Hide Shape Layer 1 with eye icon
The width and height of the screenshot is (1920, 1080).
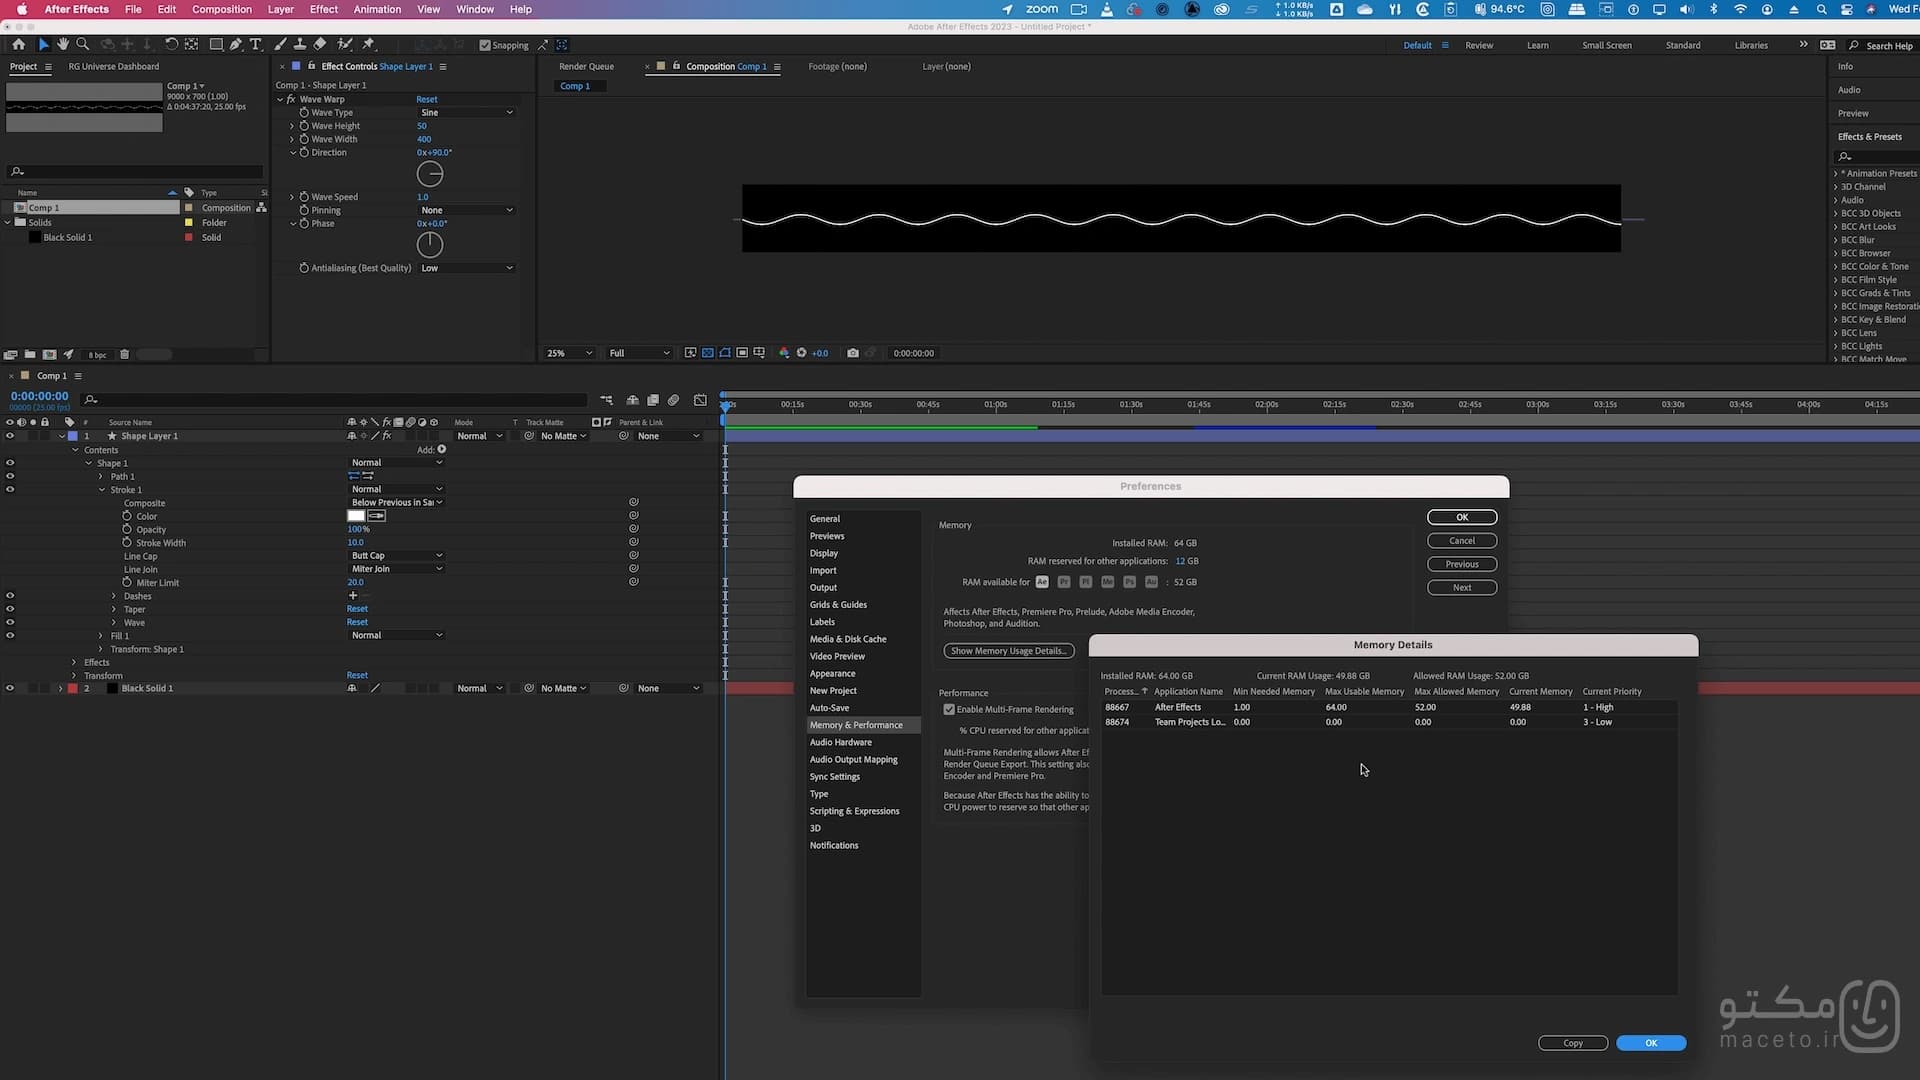click(x=10, y=436)
